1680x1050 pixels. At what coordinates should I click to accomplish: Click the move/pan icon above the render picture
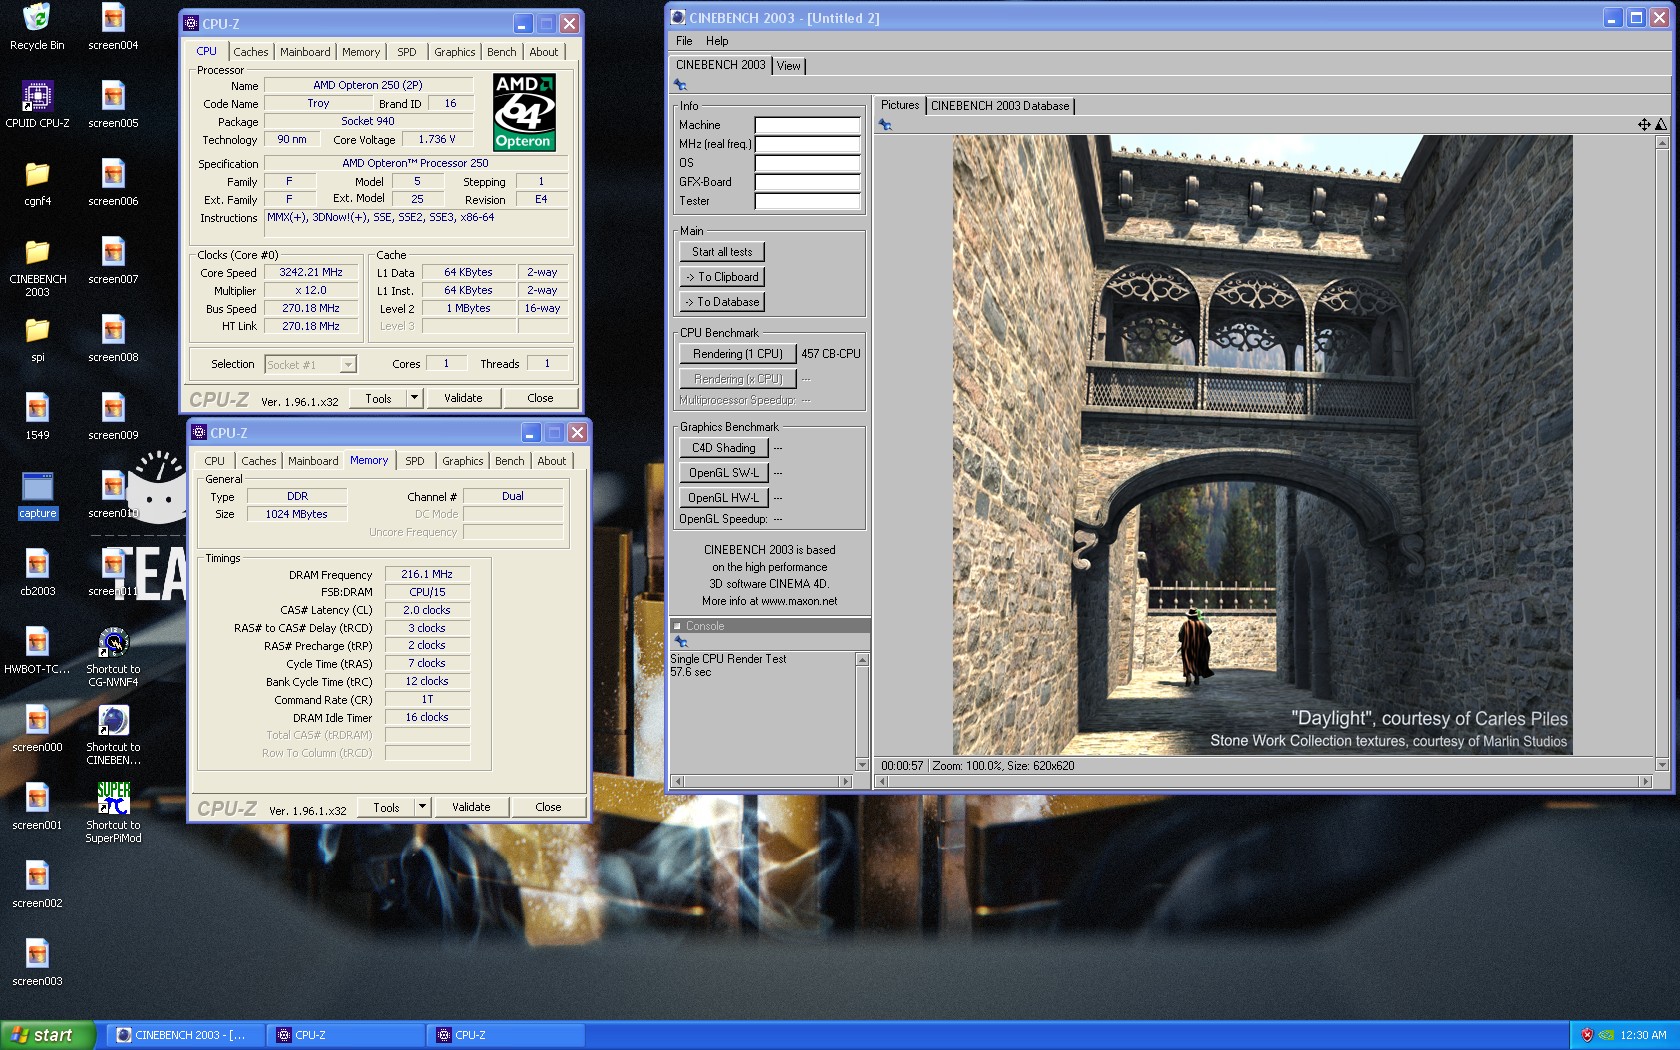(1644, 125)
